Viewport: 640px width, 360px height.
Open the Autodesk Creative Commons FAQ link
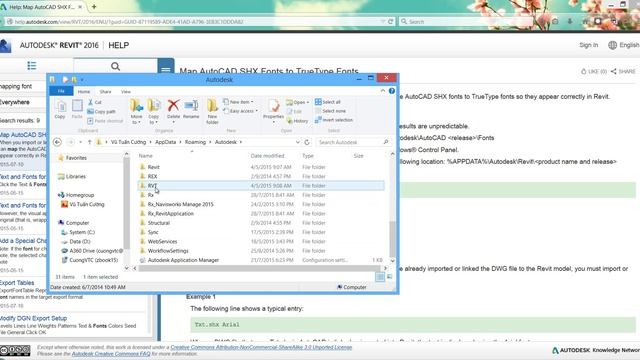click(x=111, y=354)
